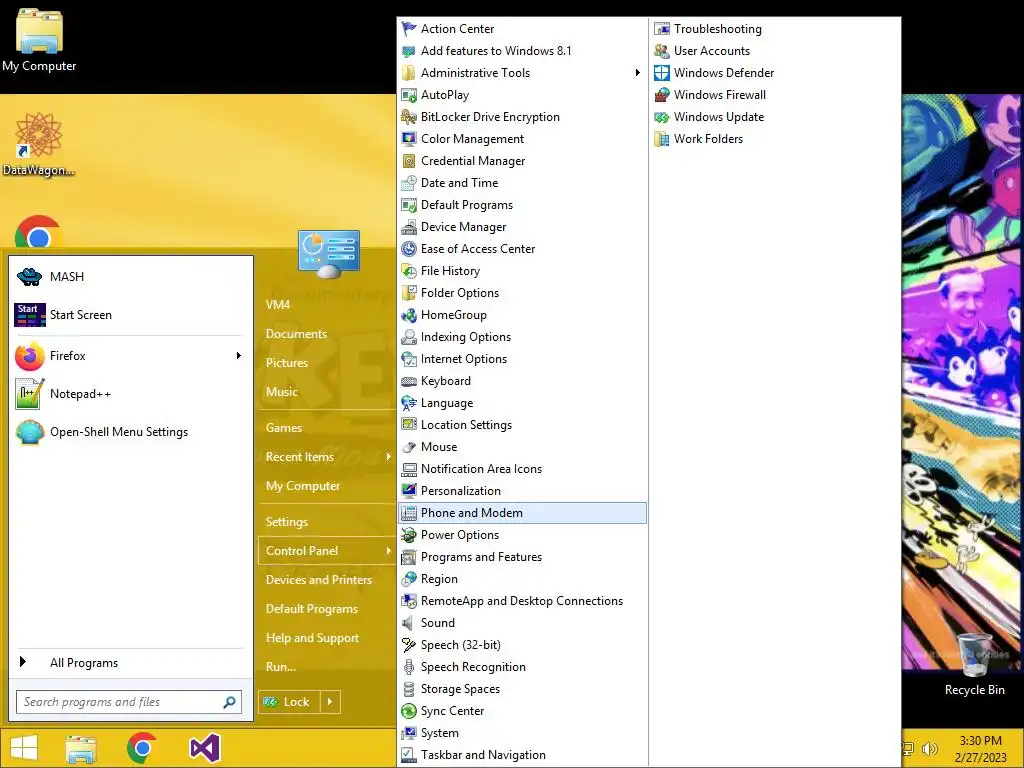Open the DataWagon desktop shortcut
The image size is (1024, 768).
click(x=39, y=144)
